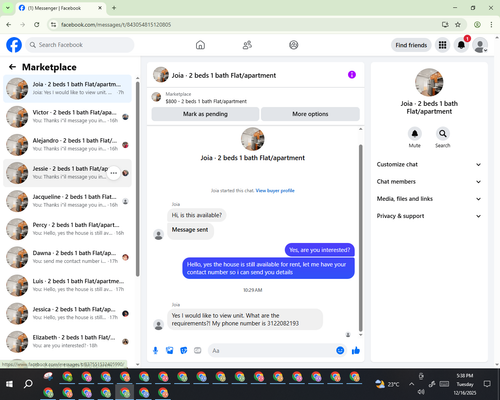500x400 pixels.
Task: Open Chrome's three-dot menu
Action: point(491,25)
